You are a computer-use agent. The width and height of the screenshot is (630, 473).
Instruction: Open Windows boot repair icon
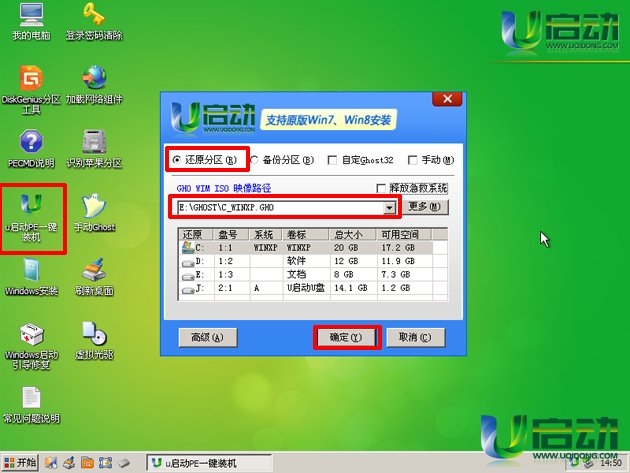[31, 346]
